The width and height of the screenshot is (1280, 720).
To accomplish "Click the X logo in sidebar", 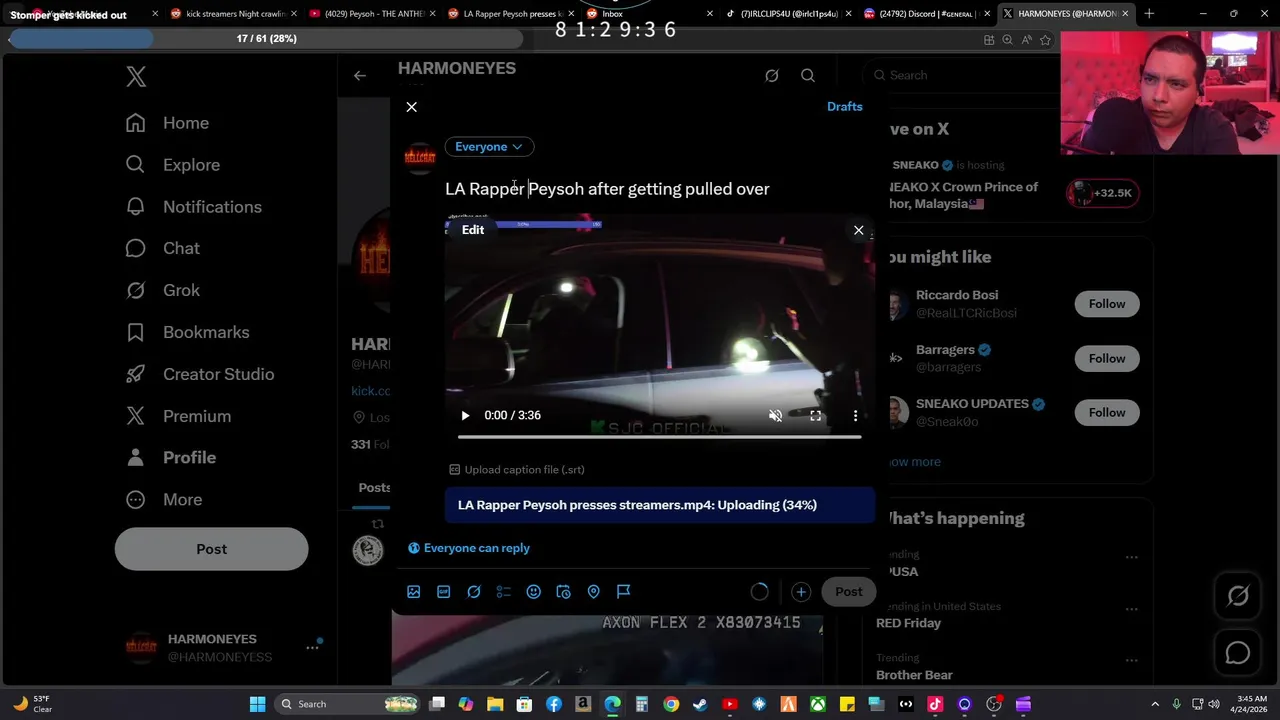I will click(136, 77).
